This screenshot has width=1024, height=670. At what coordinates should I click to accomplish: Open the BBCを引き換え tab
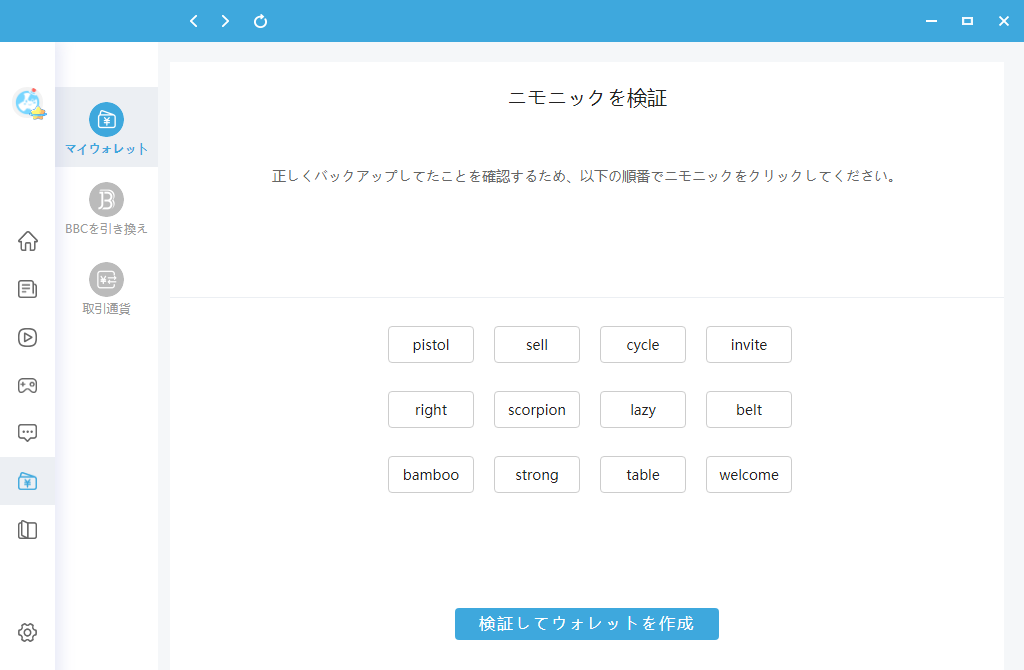[107, 208]
